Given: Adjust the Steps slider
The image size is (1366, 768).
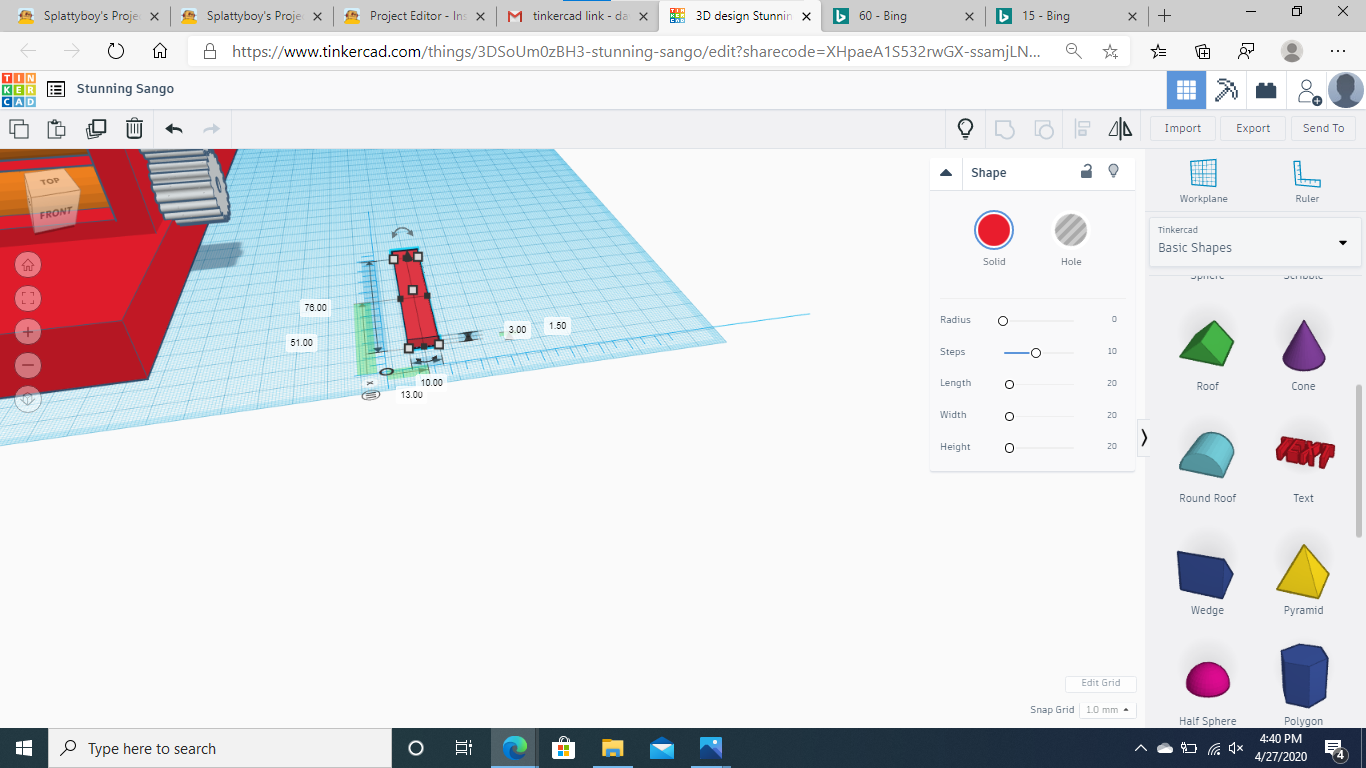Looking at the screenshot, I should click(1039, 352).
